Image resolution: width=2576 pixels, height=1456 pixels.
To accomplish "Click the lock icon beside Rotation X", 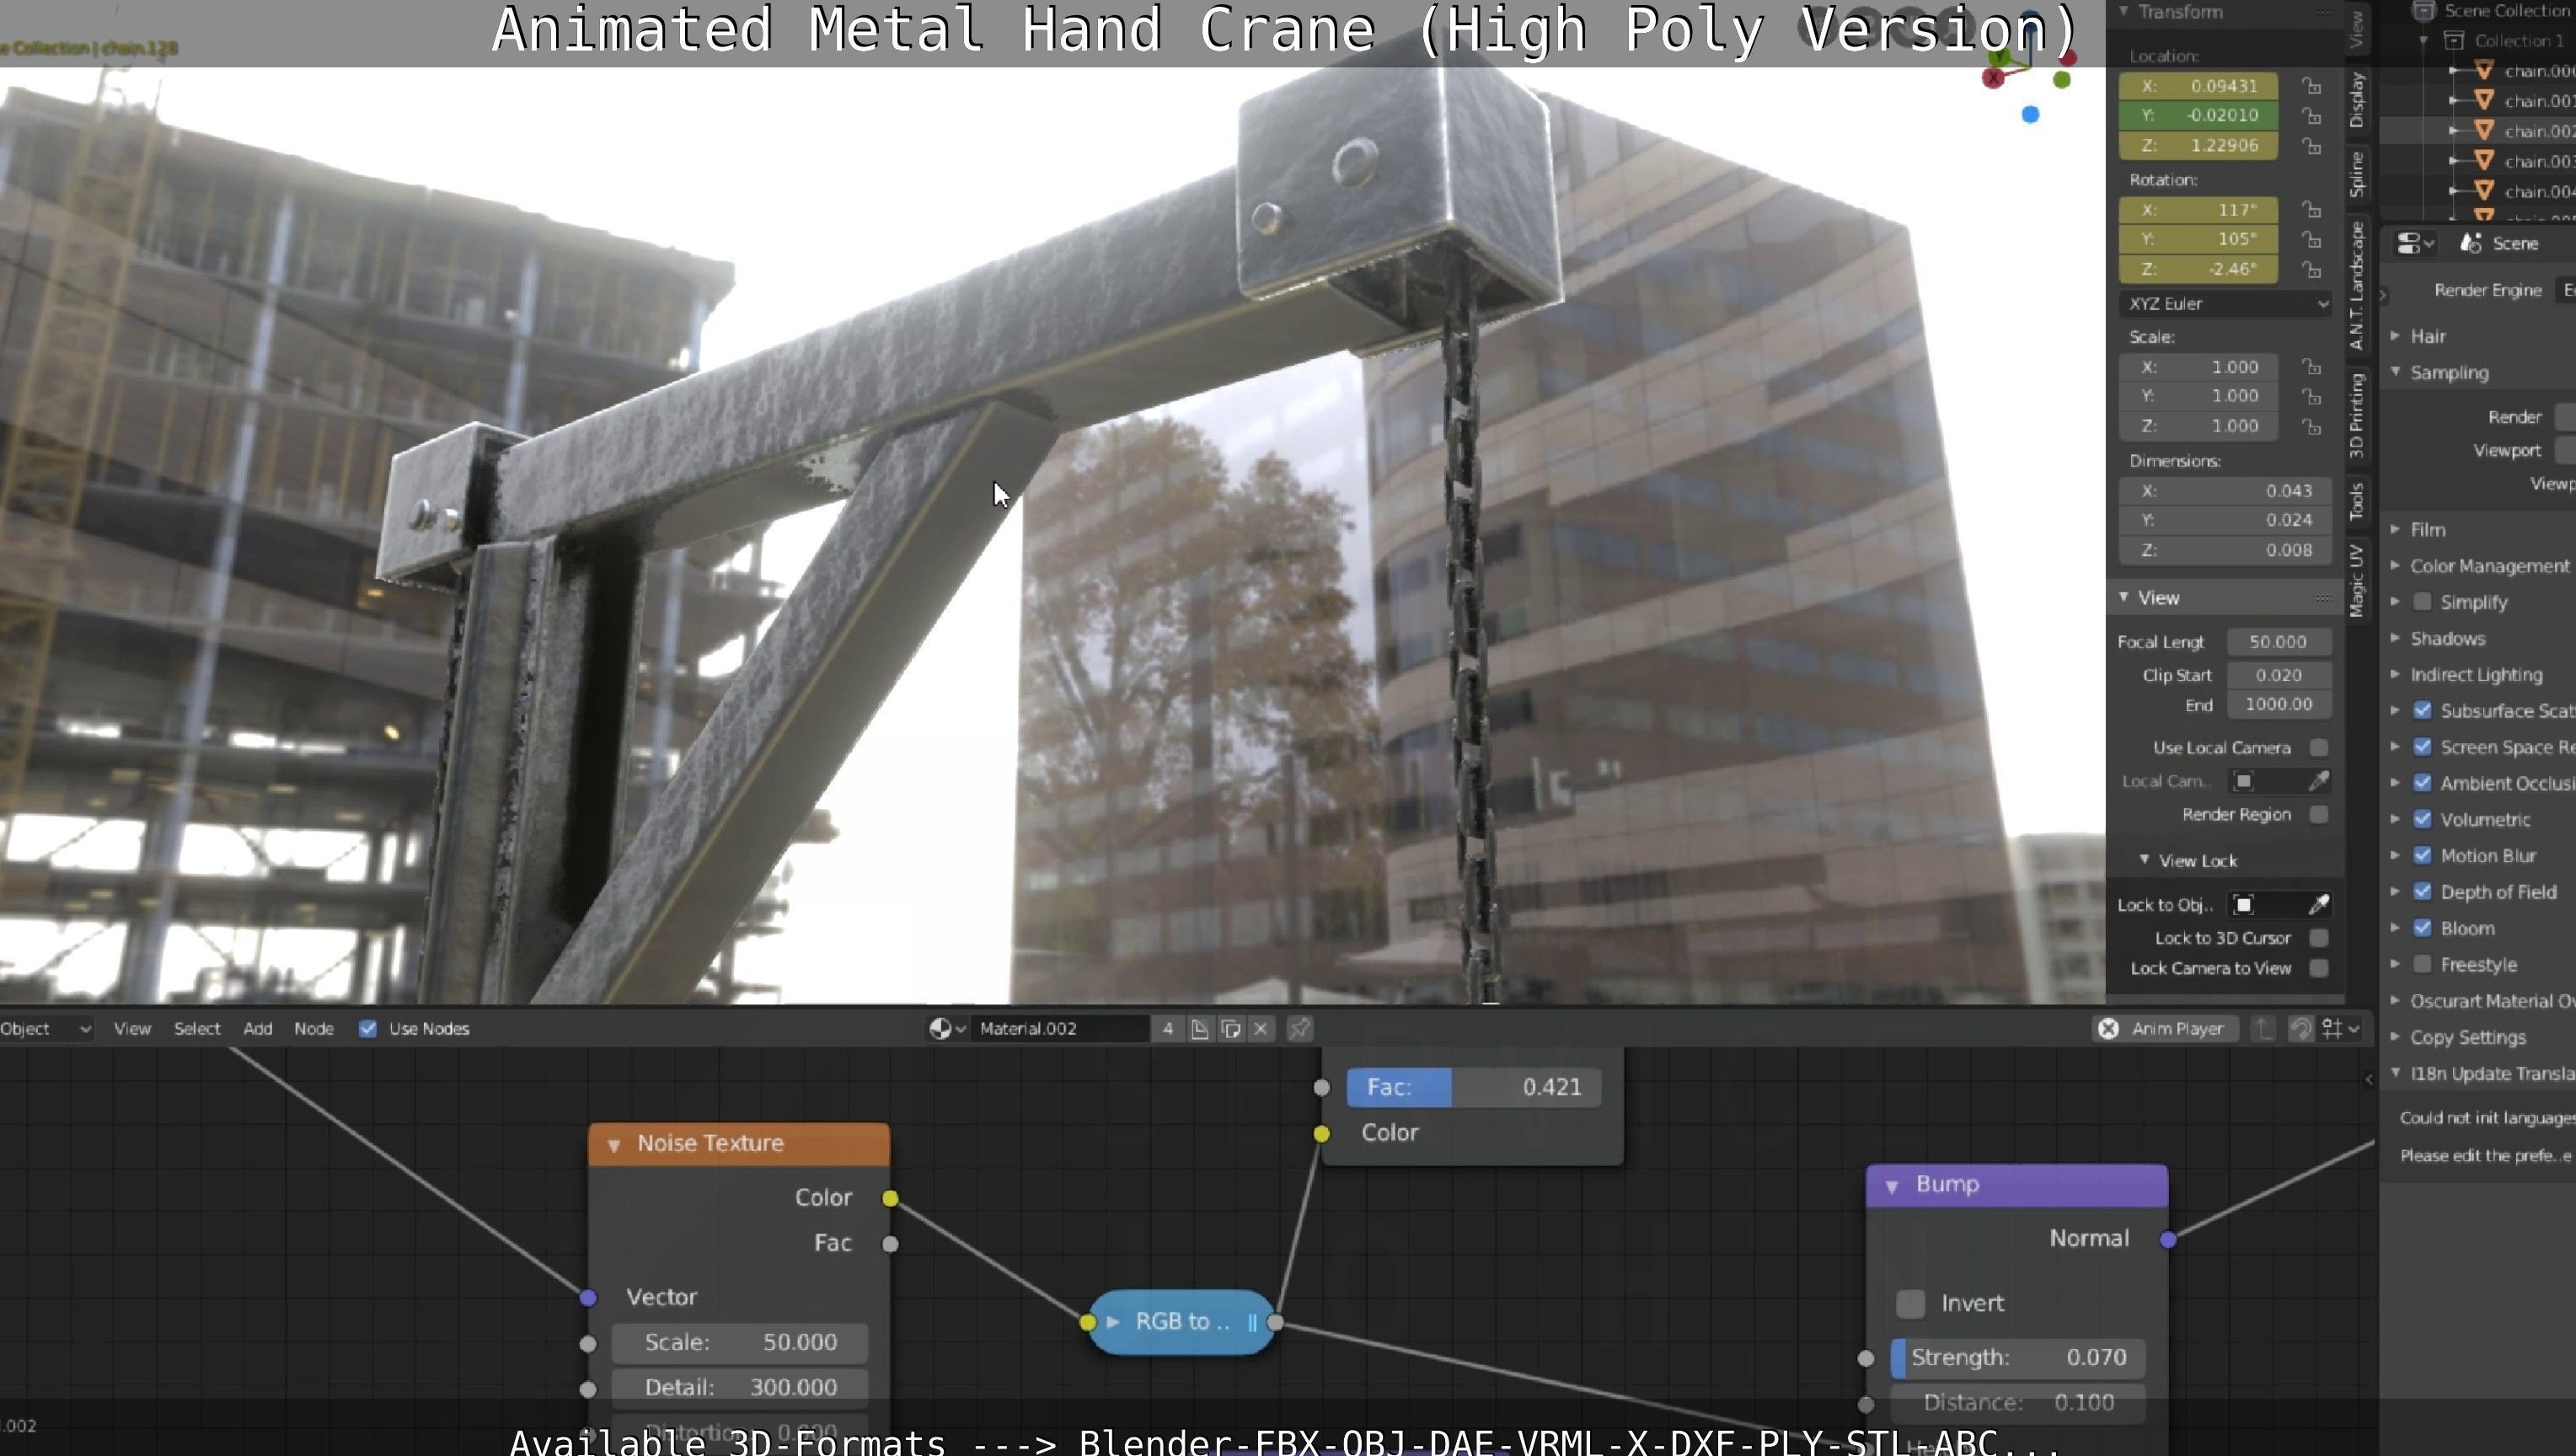I will (2311, 210).
